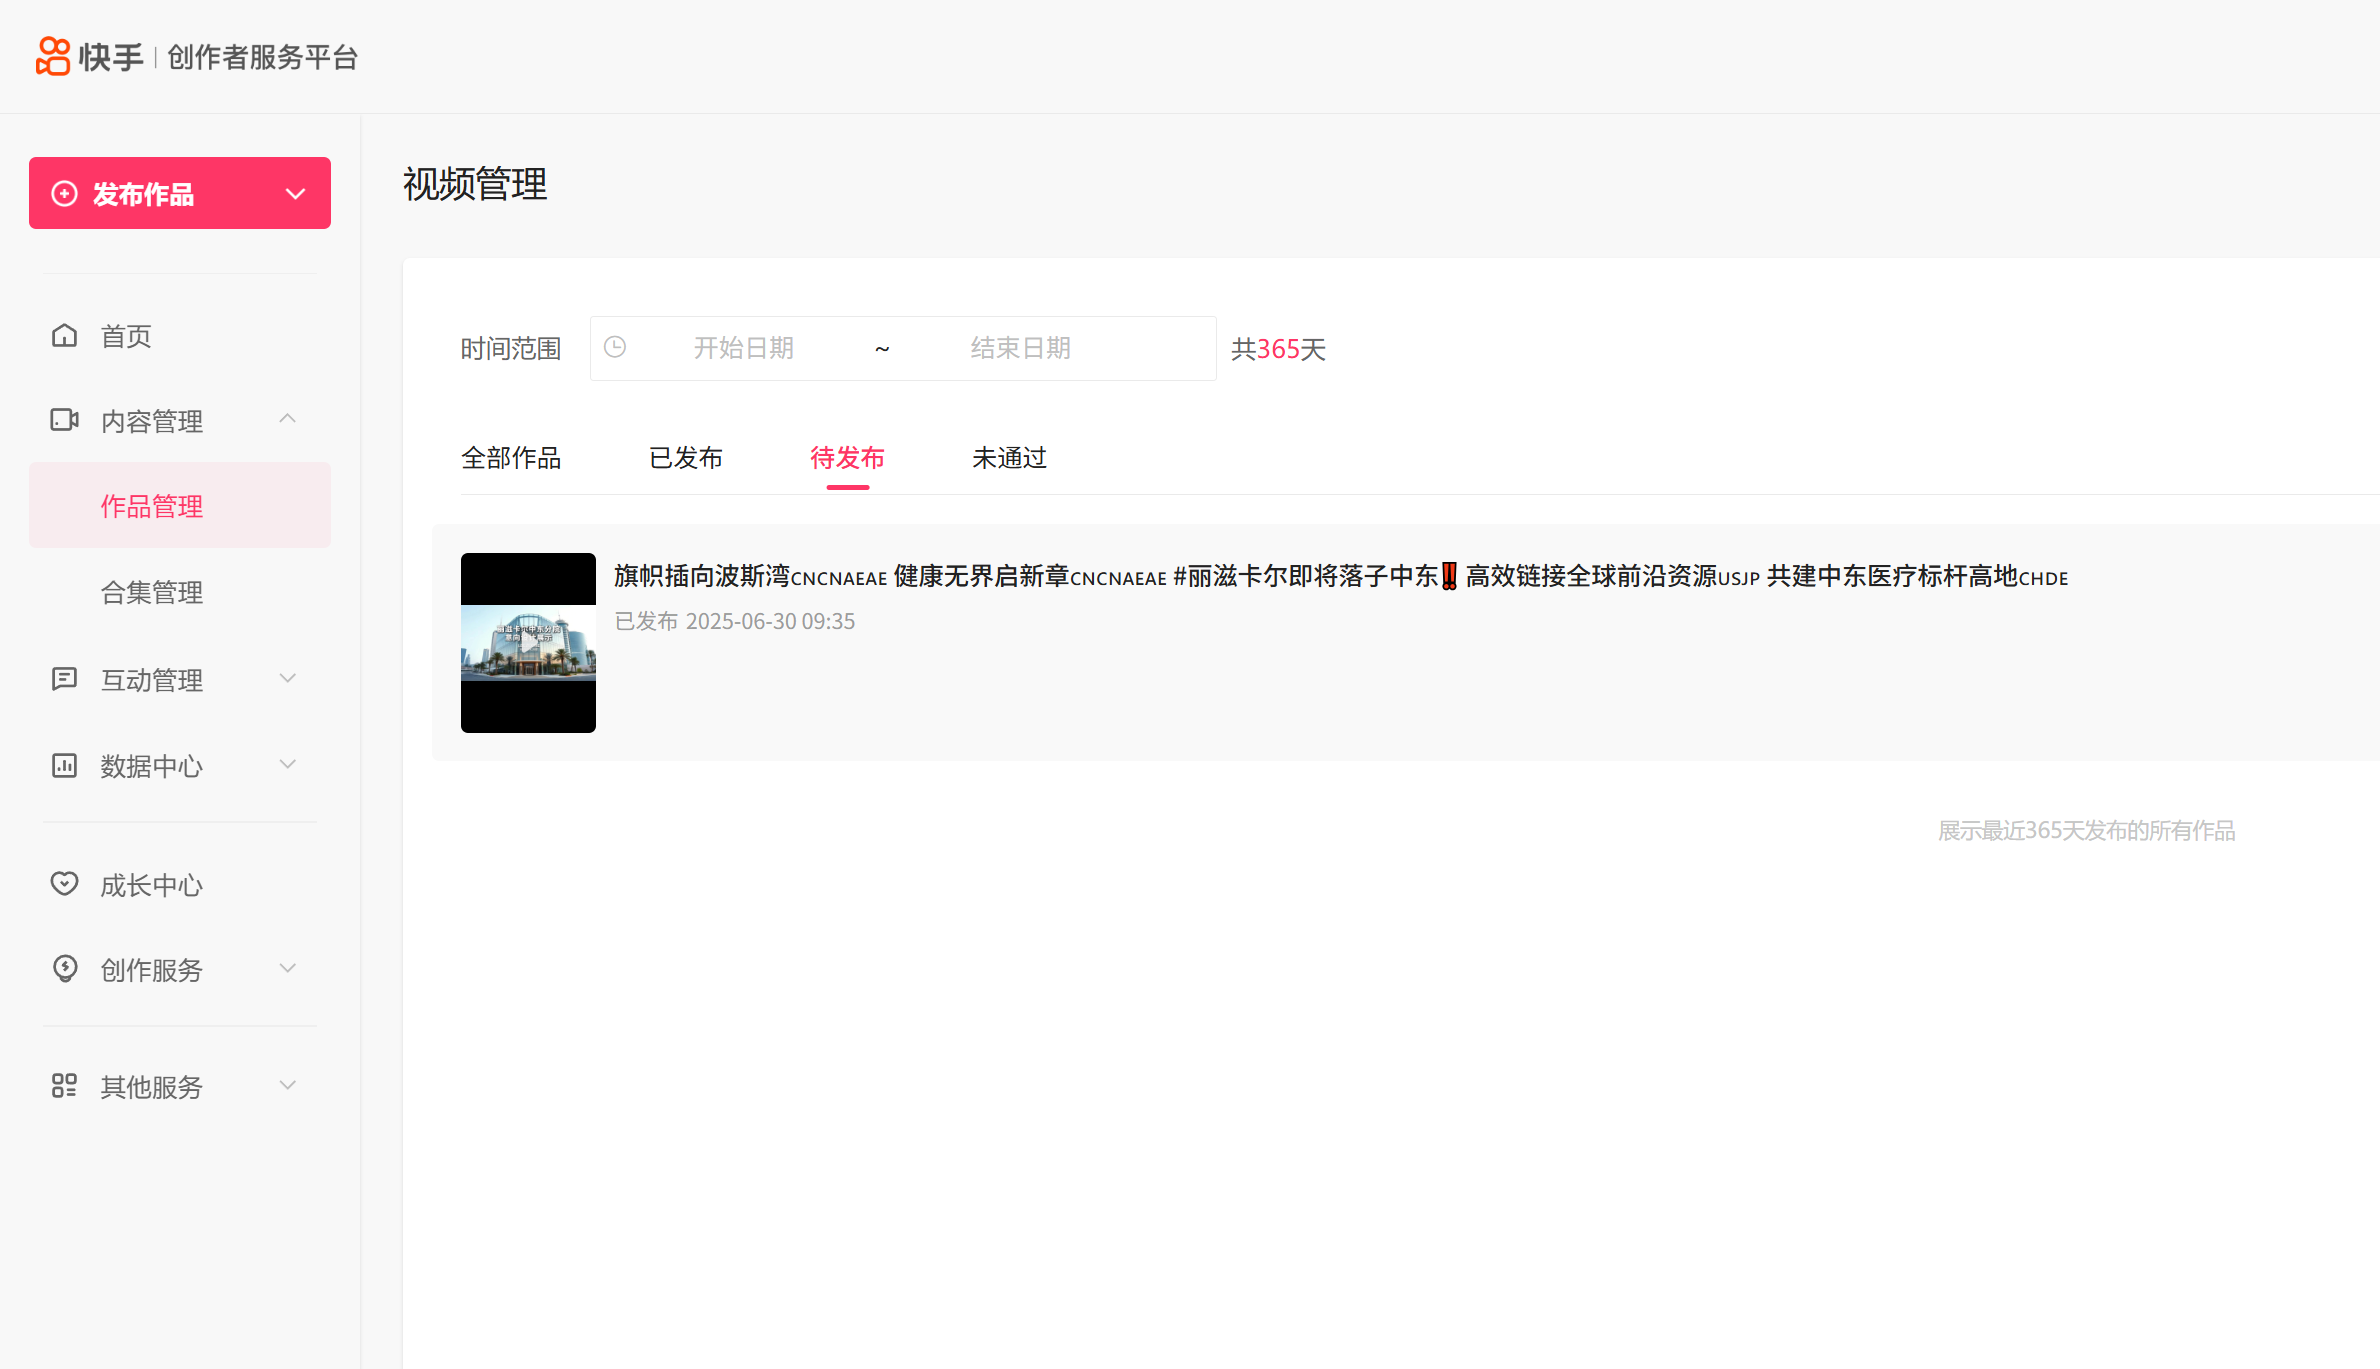Click the clock icon in date range
The height and width of the screenshot is (1369, 2380).
click(x=615, y=347)
